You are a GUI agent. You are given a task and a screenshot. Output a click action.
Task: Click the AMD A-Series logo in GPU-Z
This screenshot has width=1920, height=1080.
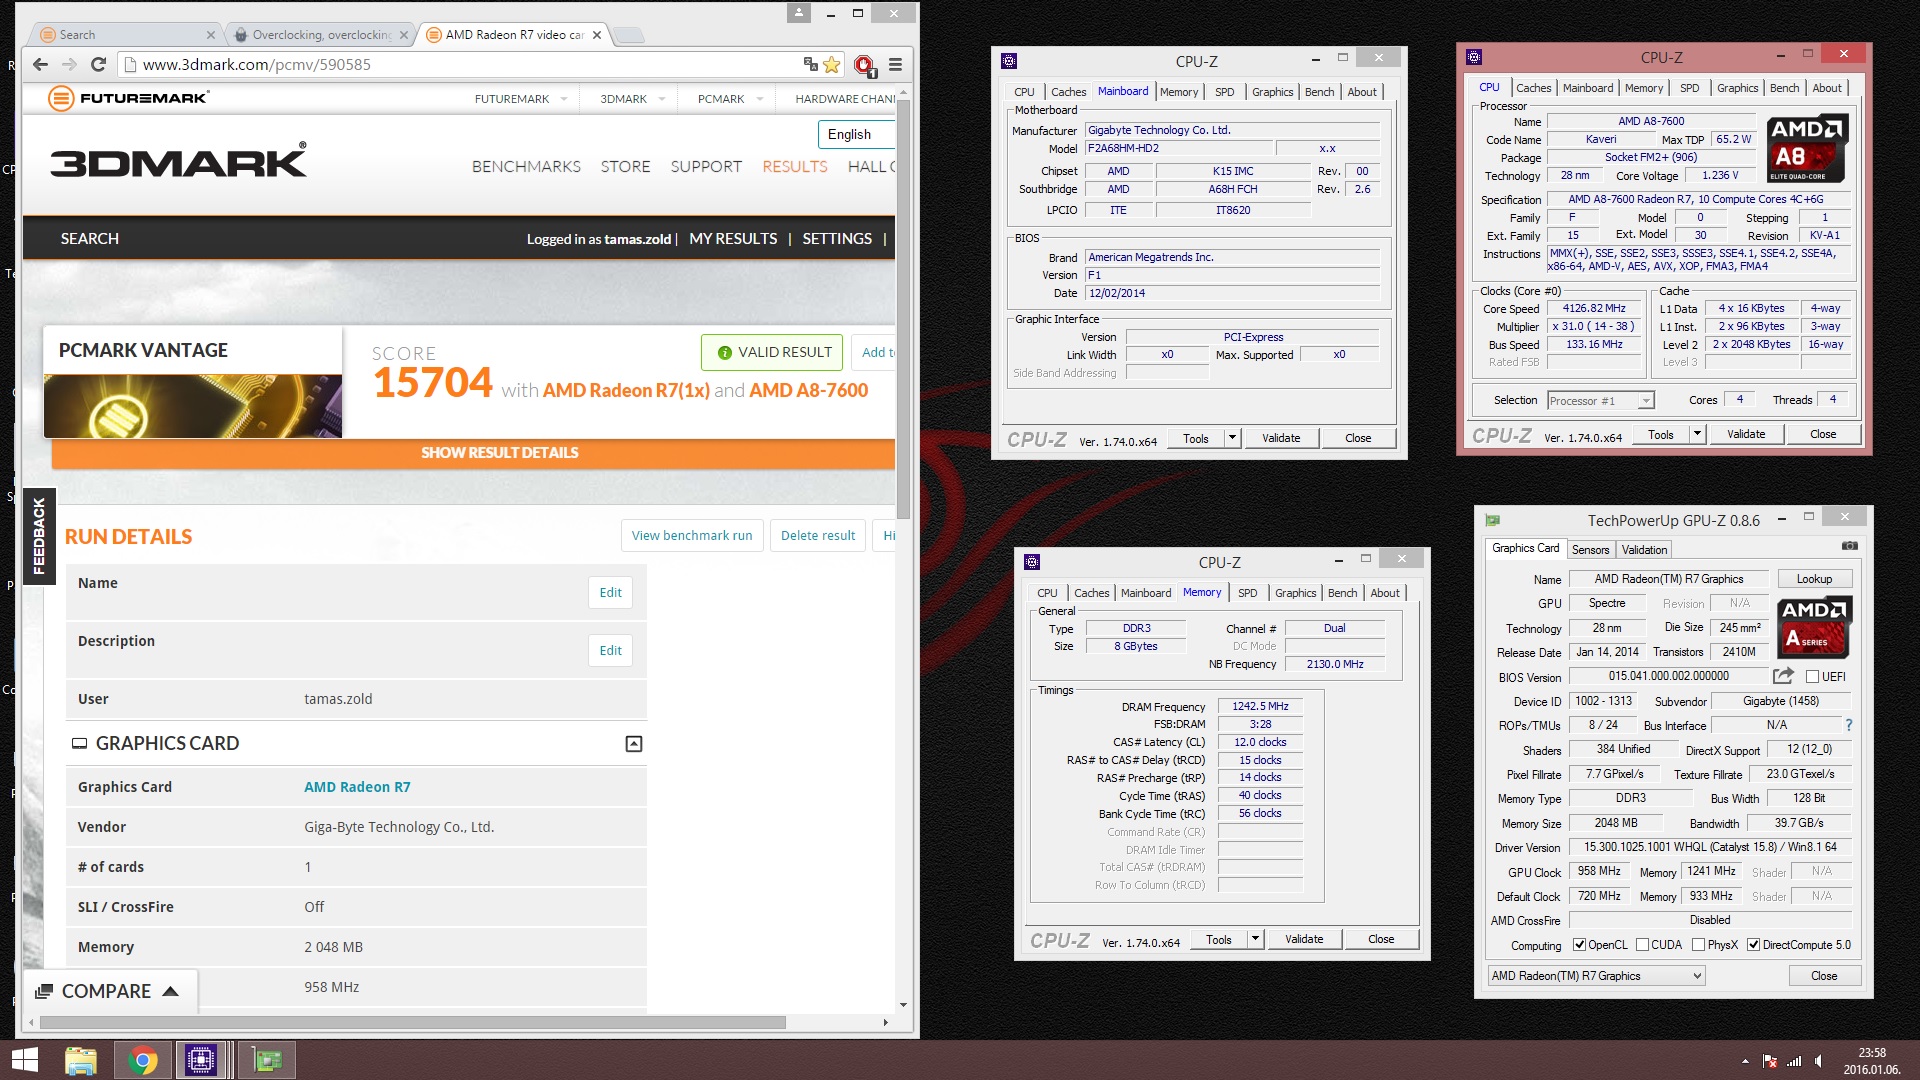click(x=1815, y=627)
